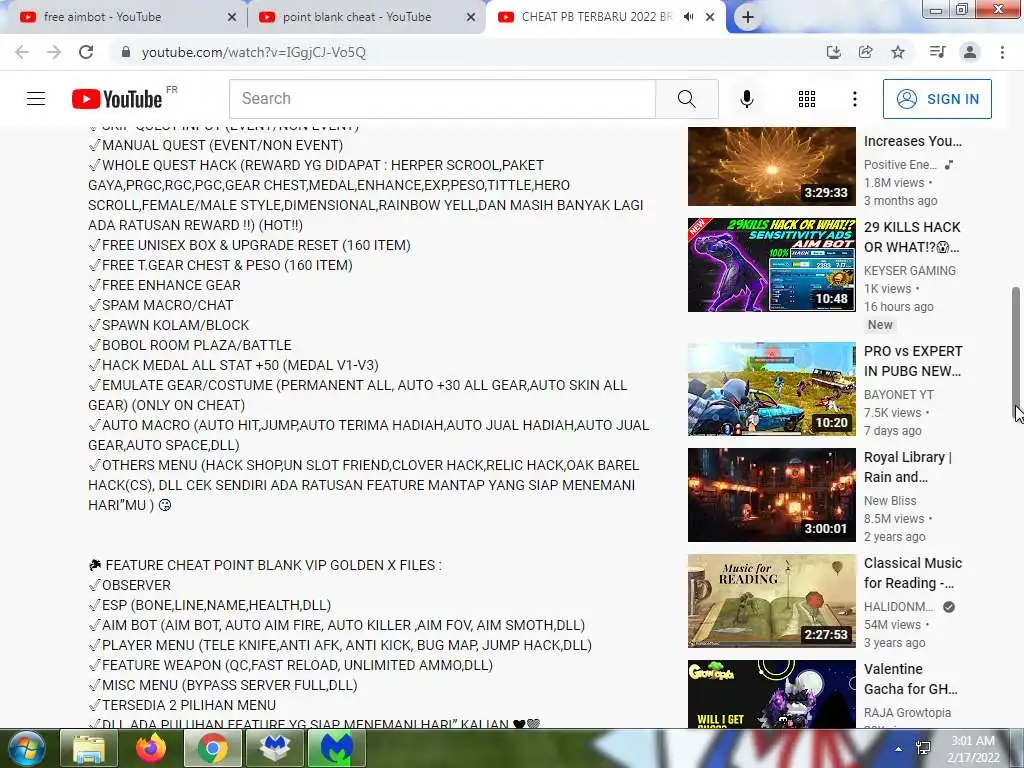Viewport: 1024px width, 768px height.
Task: Open PRO vs EXPERT IN PUBG title link
Action: 912,361
